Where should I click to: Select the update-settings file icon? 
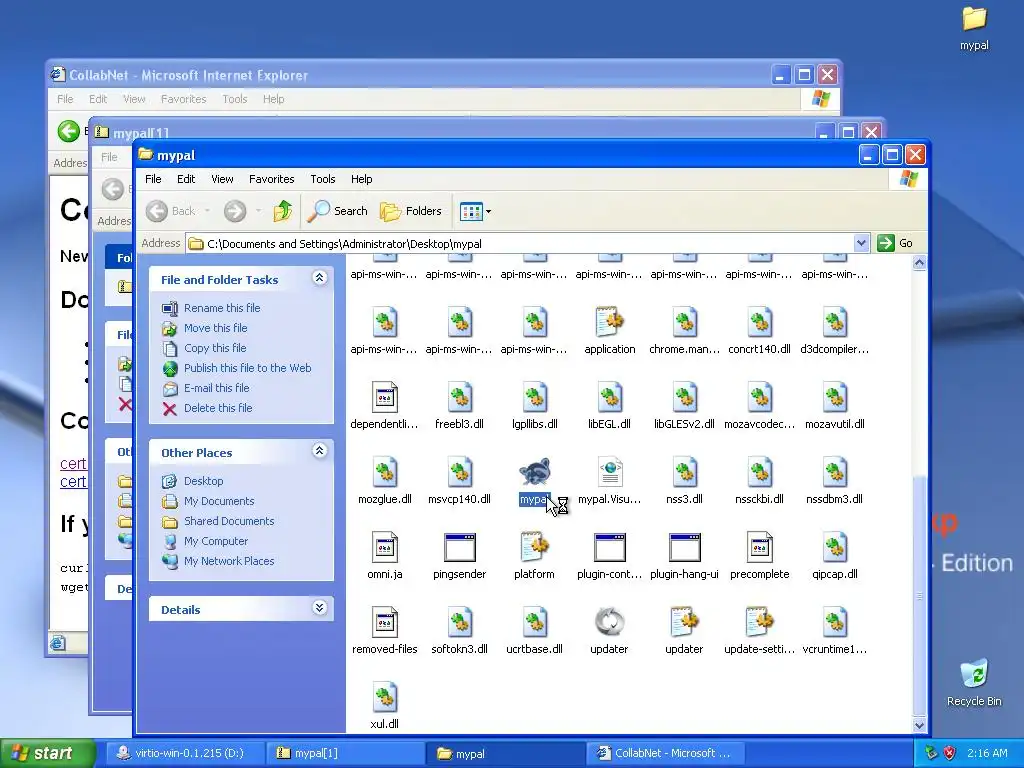760,622
